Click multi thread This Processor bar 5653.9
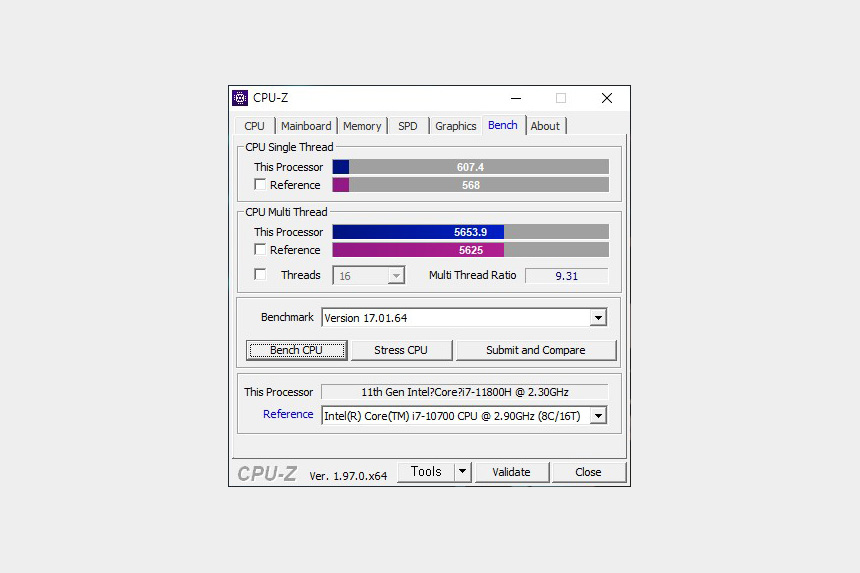 [x=471, y=232]
